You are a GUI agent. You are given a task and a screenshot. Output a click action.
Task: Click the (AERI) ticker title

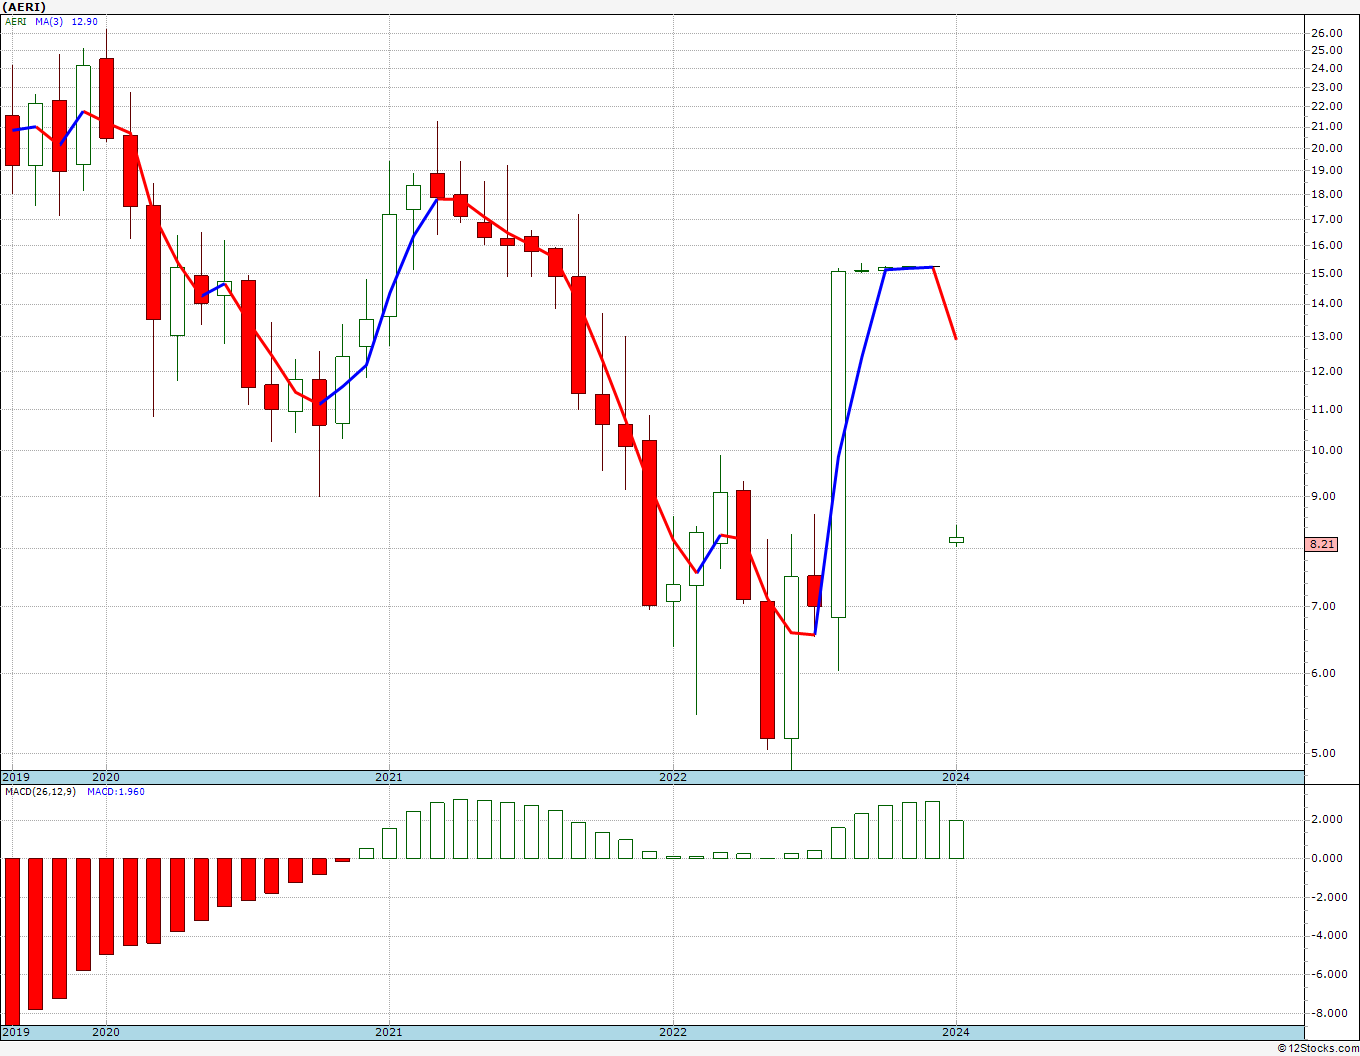(25, 7)
